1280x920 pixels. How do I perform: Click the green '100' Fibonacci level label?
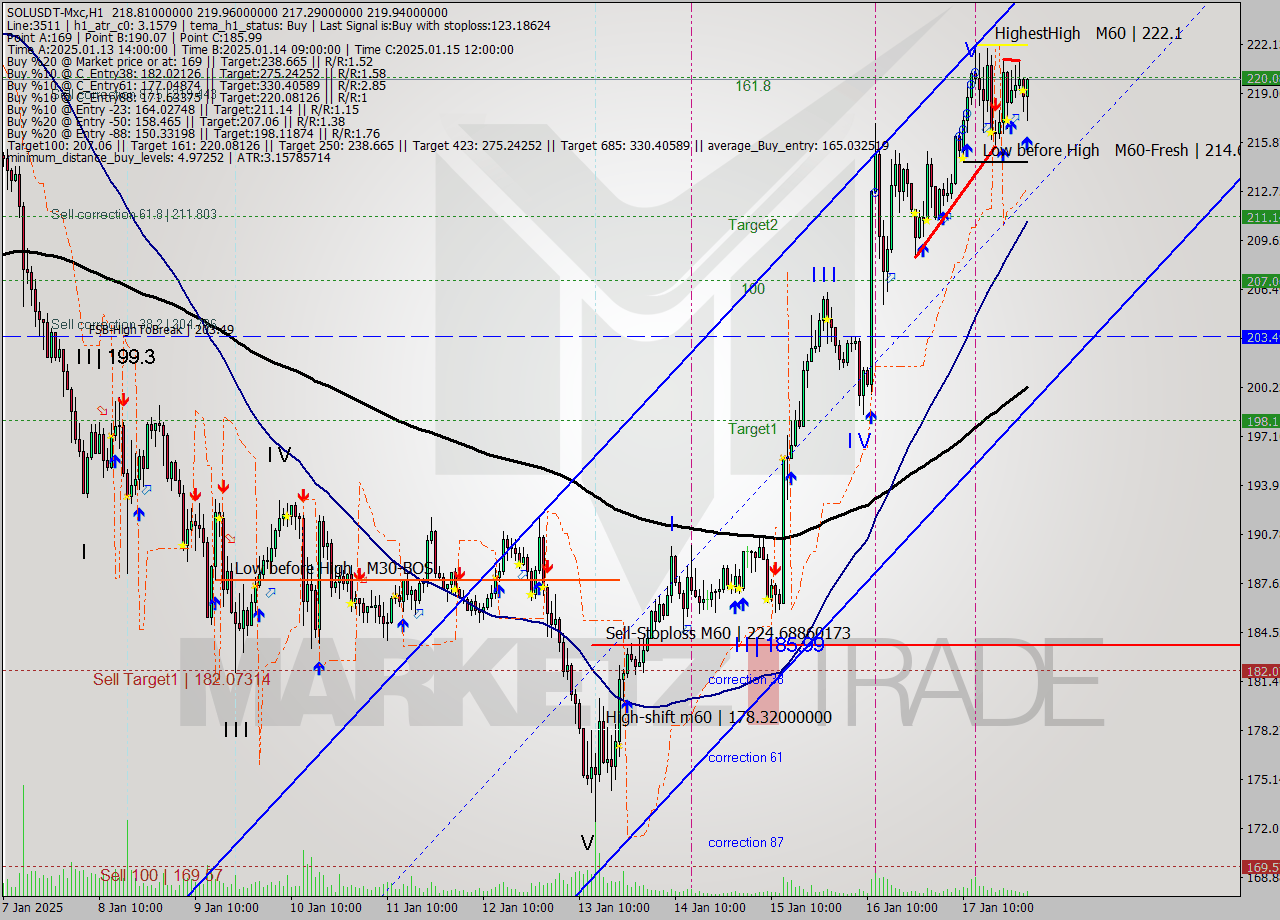[753, 289]
